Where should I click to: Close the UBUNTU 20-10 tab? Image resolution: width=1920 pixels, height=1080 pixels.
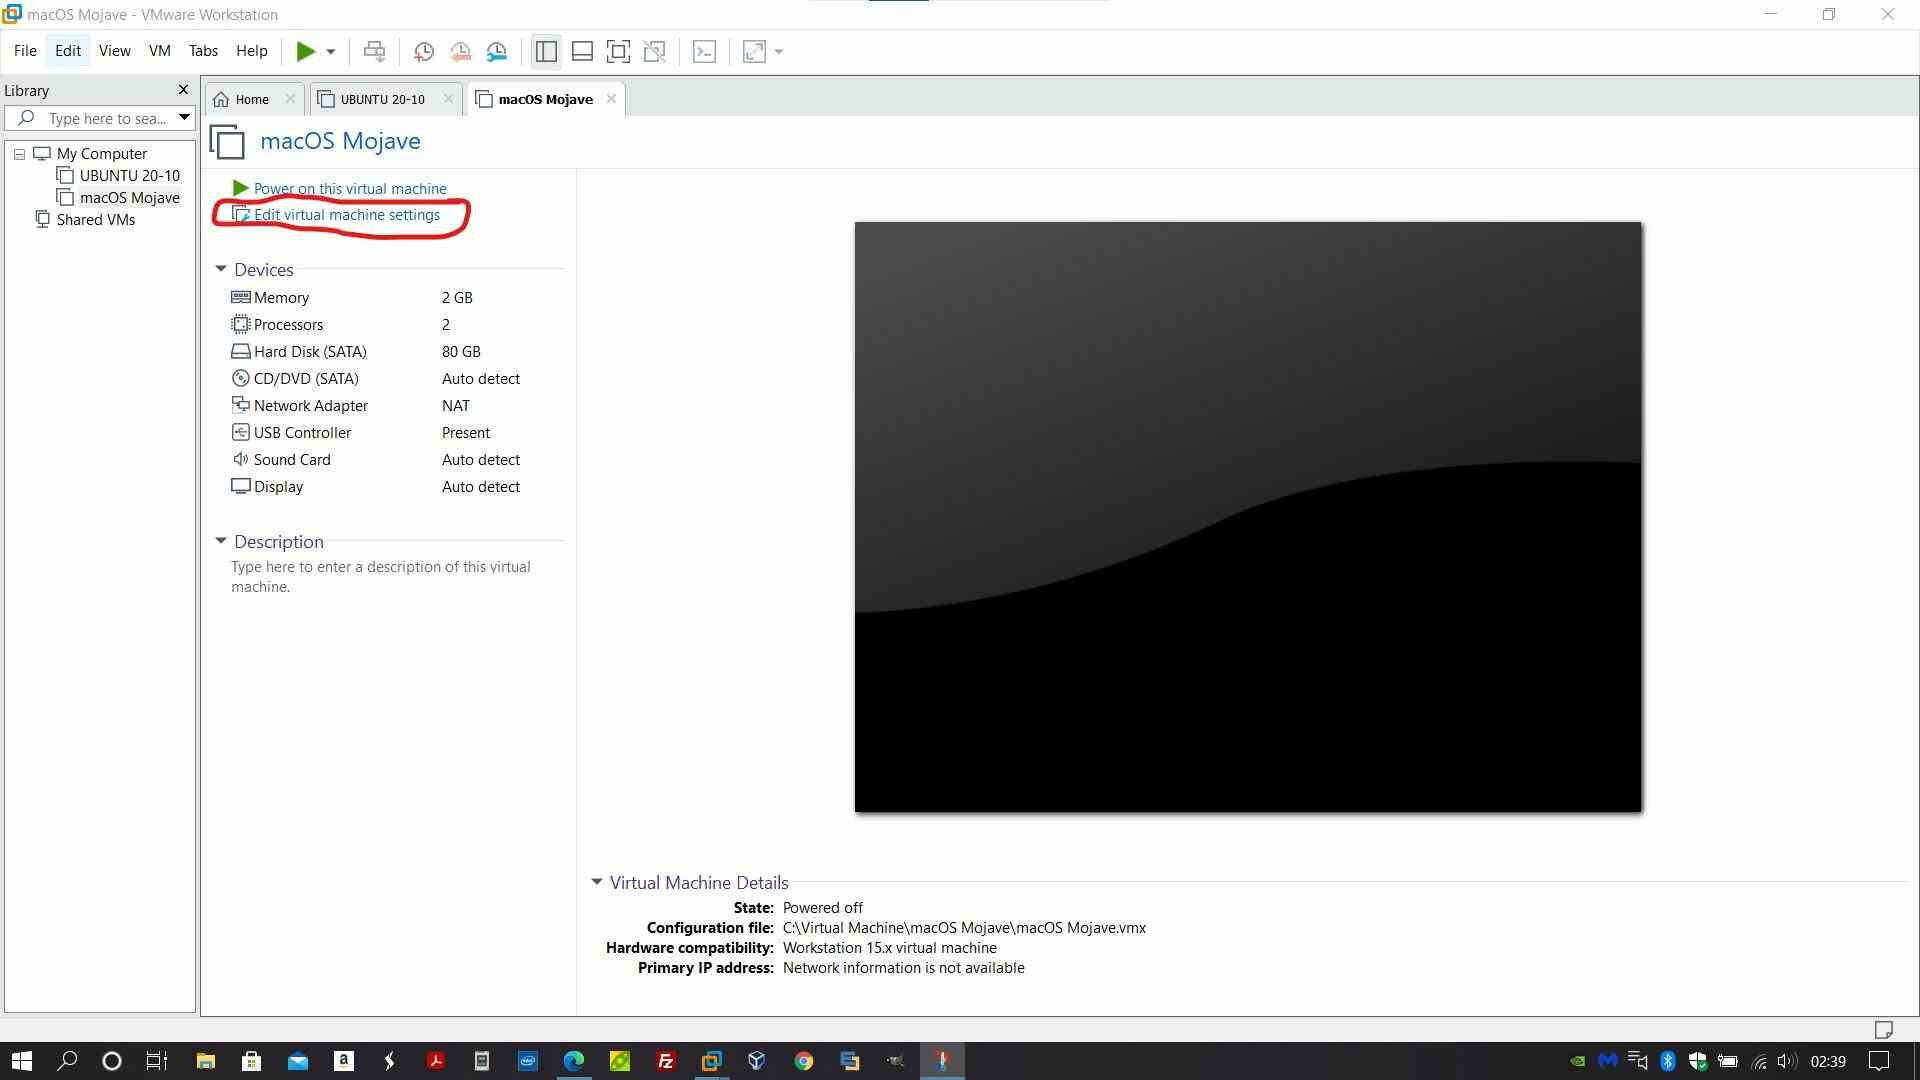[x=448, y=99]
